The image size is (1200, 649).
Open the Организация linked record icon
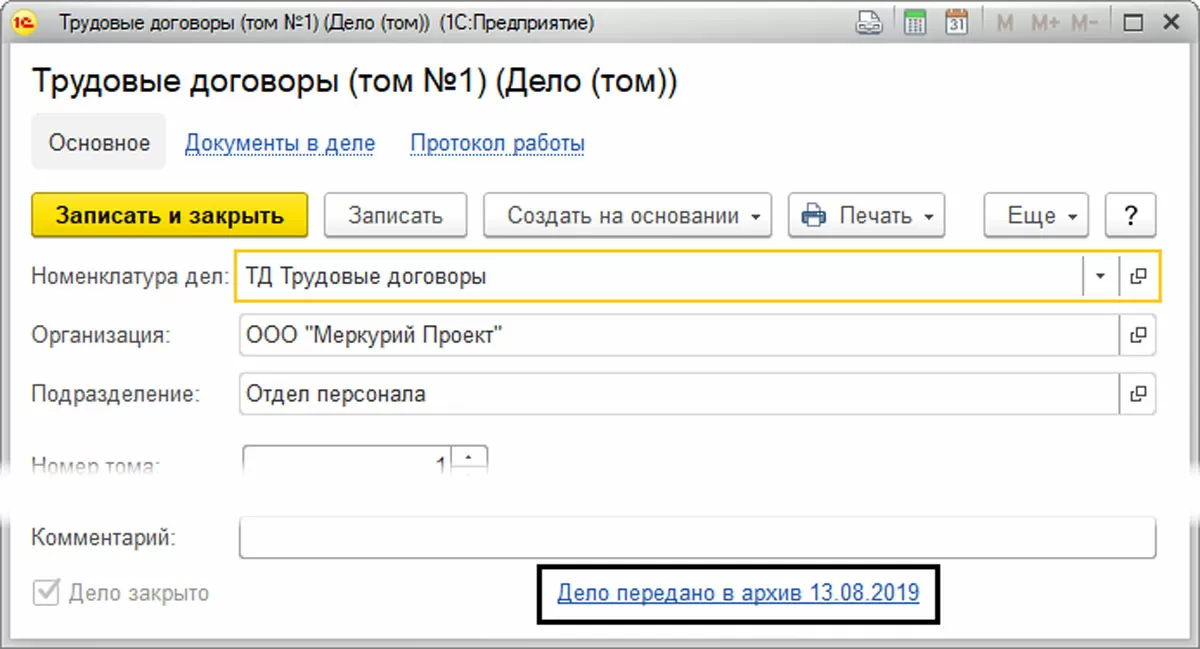tap(1137, 336)
